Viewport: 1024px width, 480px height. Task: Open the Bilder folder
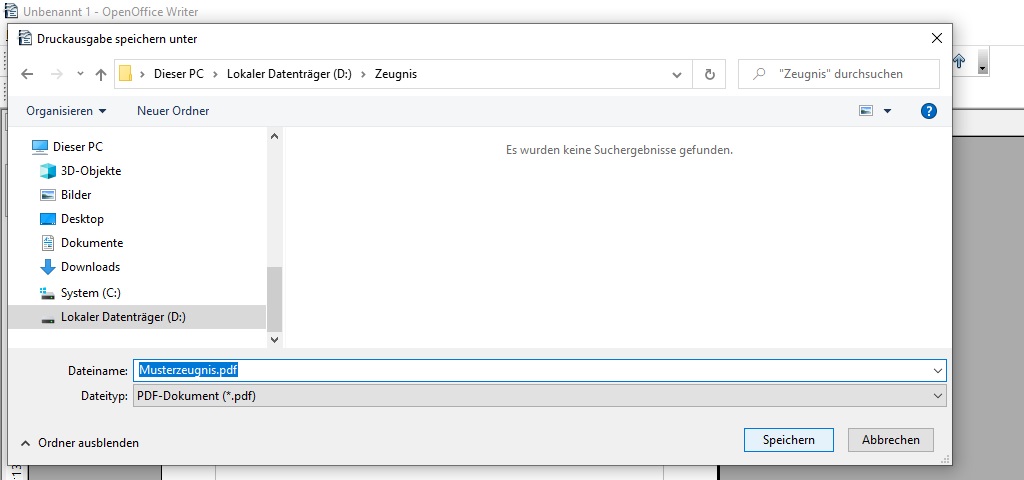coord(76,195)
